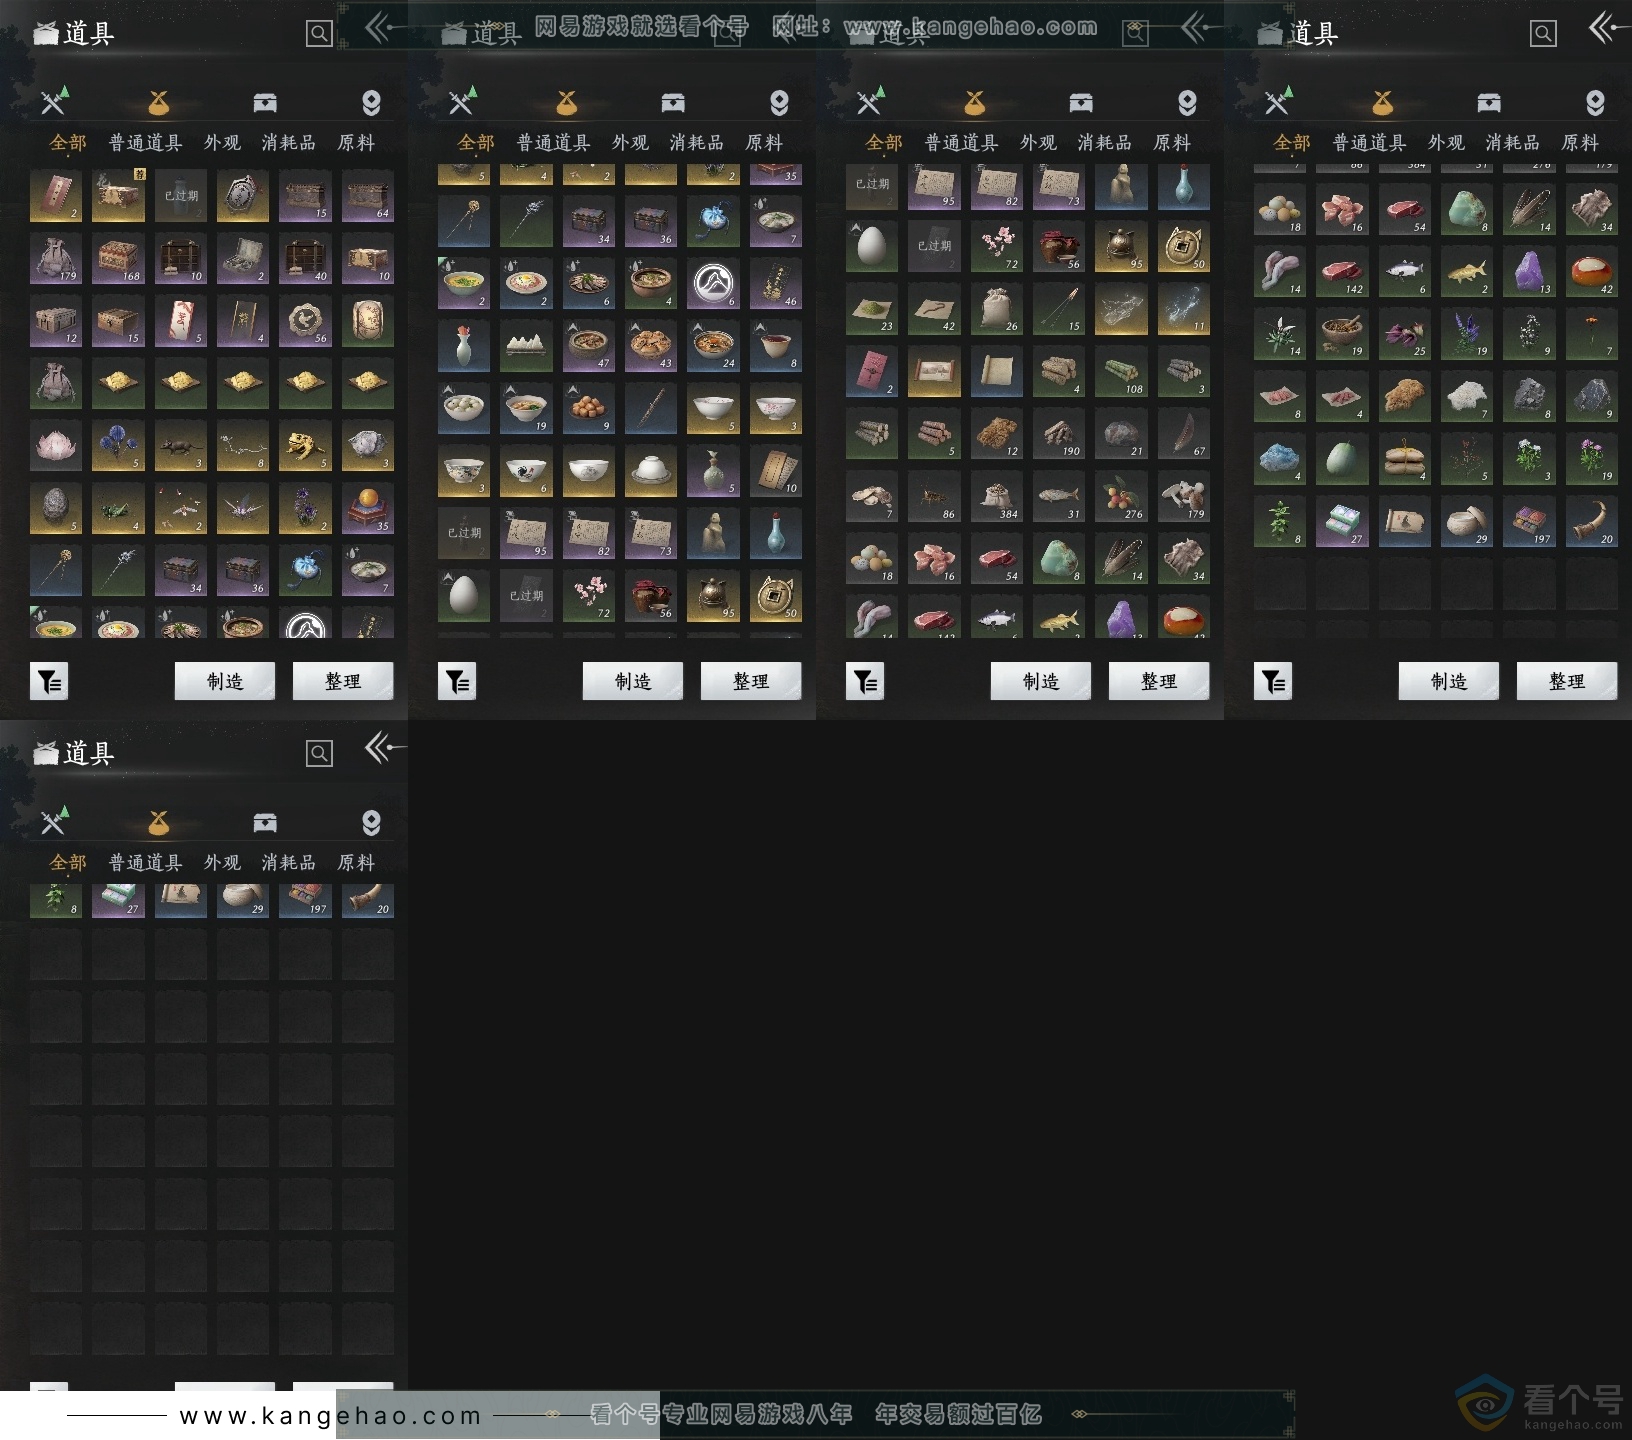Click the coin emblem item with count 56
This screenshot has height=1440, width=1632.
[305, 321]
